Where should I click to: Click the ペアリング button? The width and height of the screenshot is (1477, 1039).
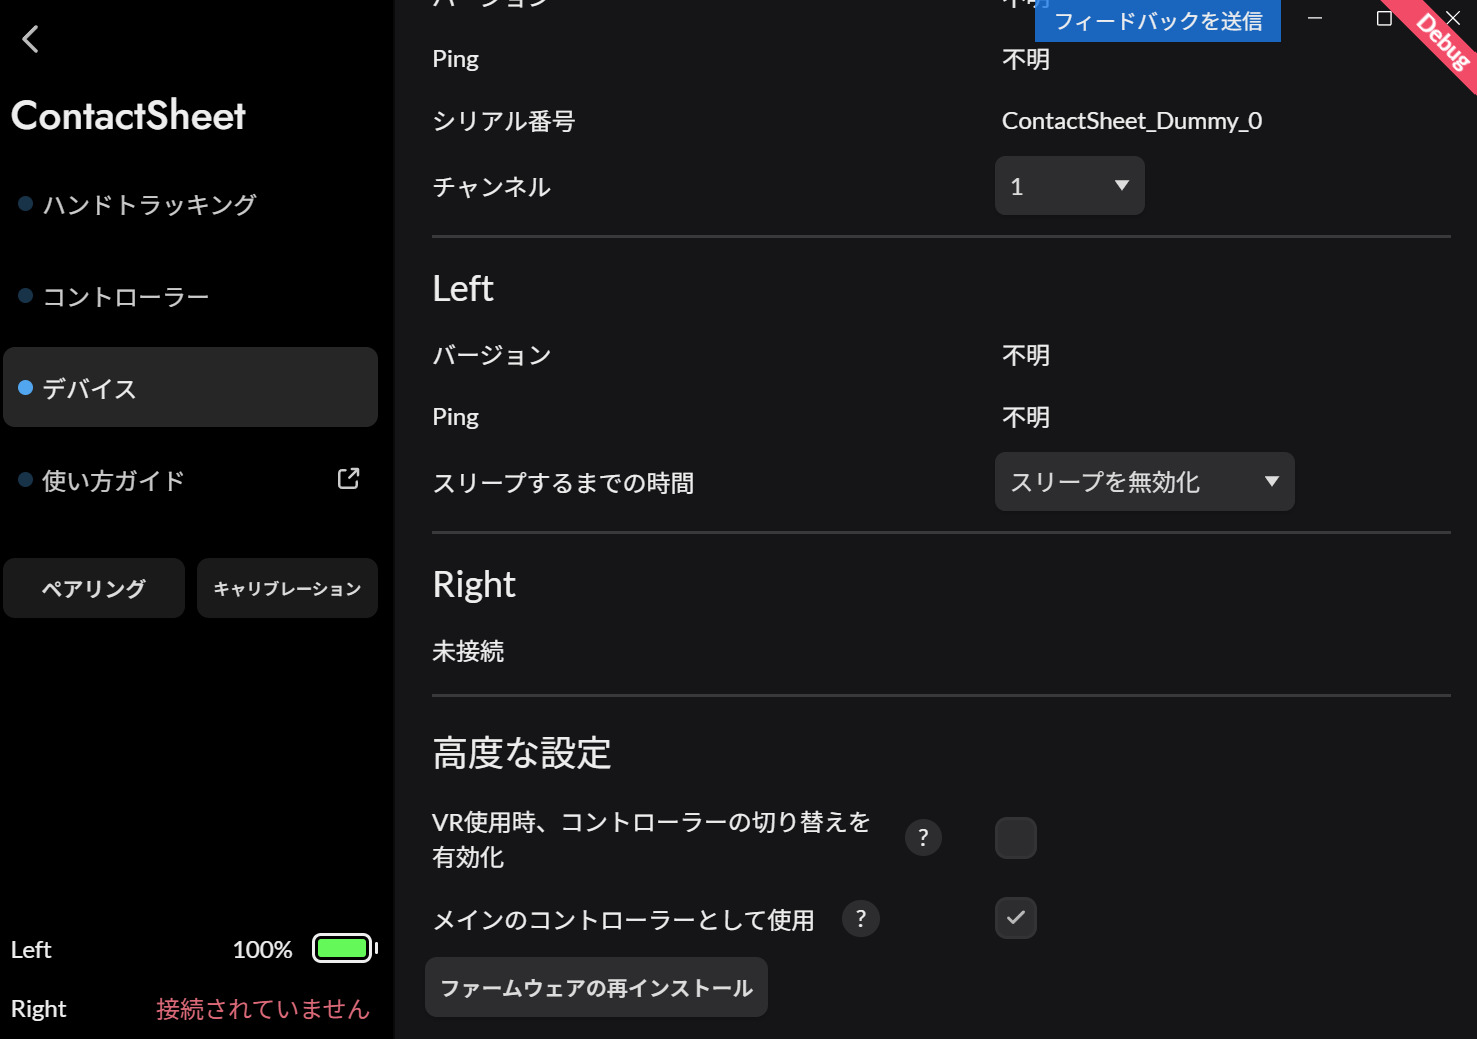94,588
